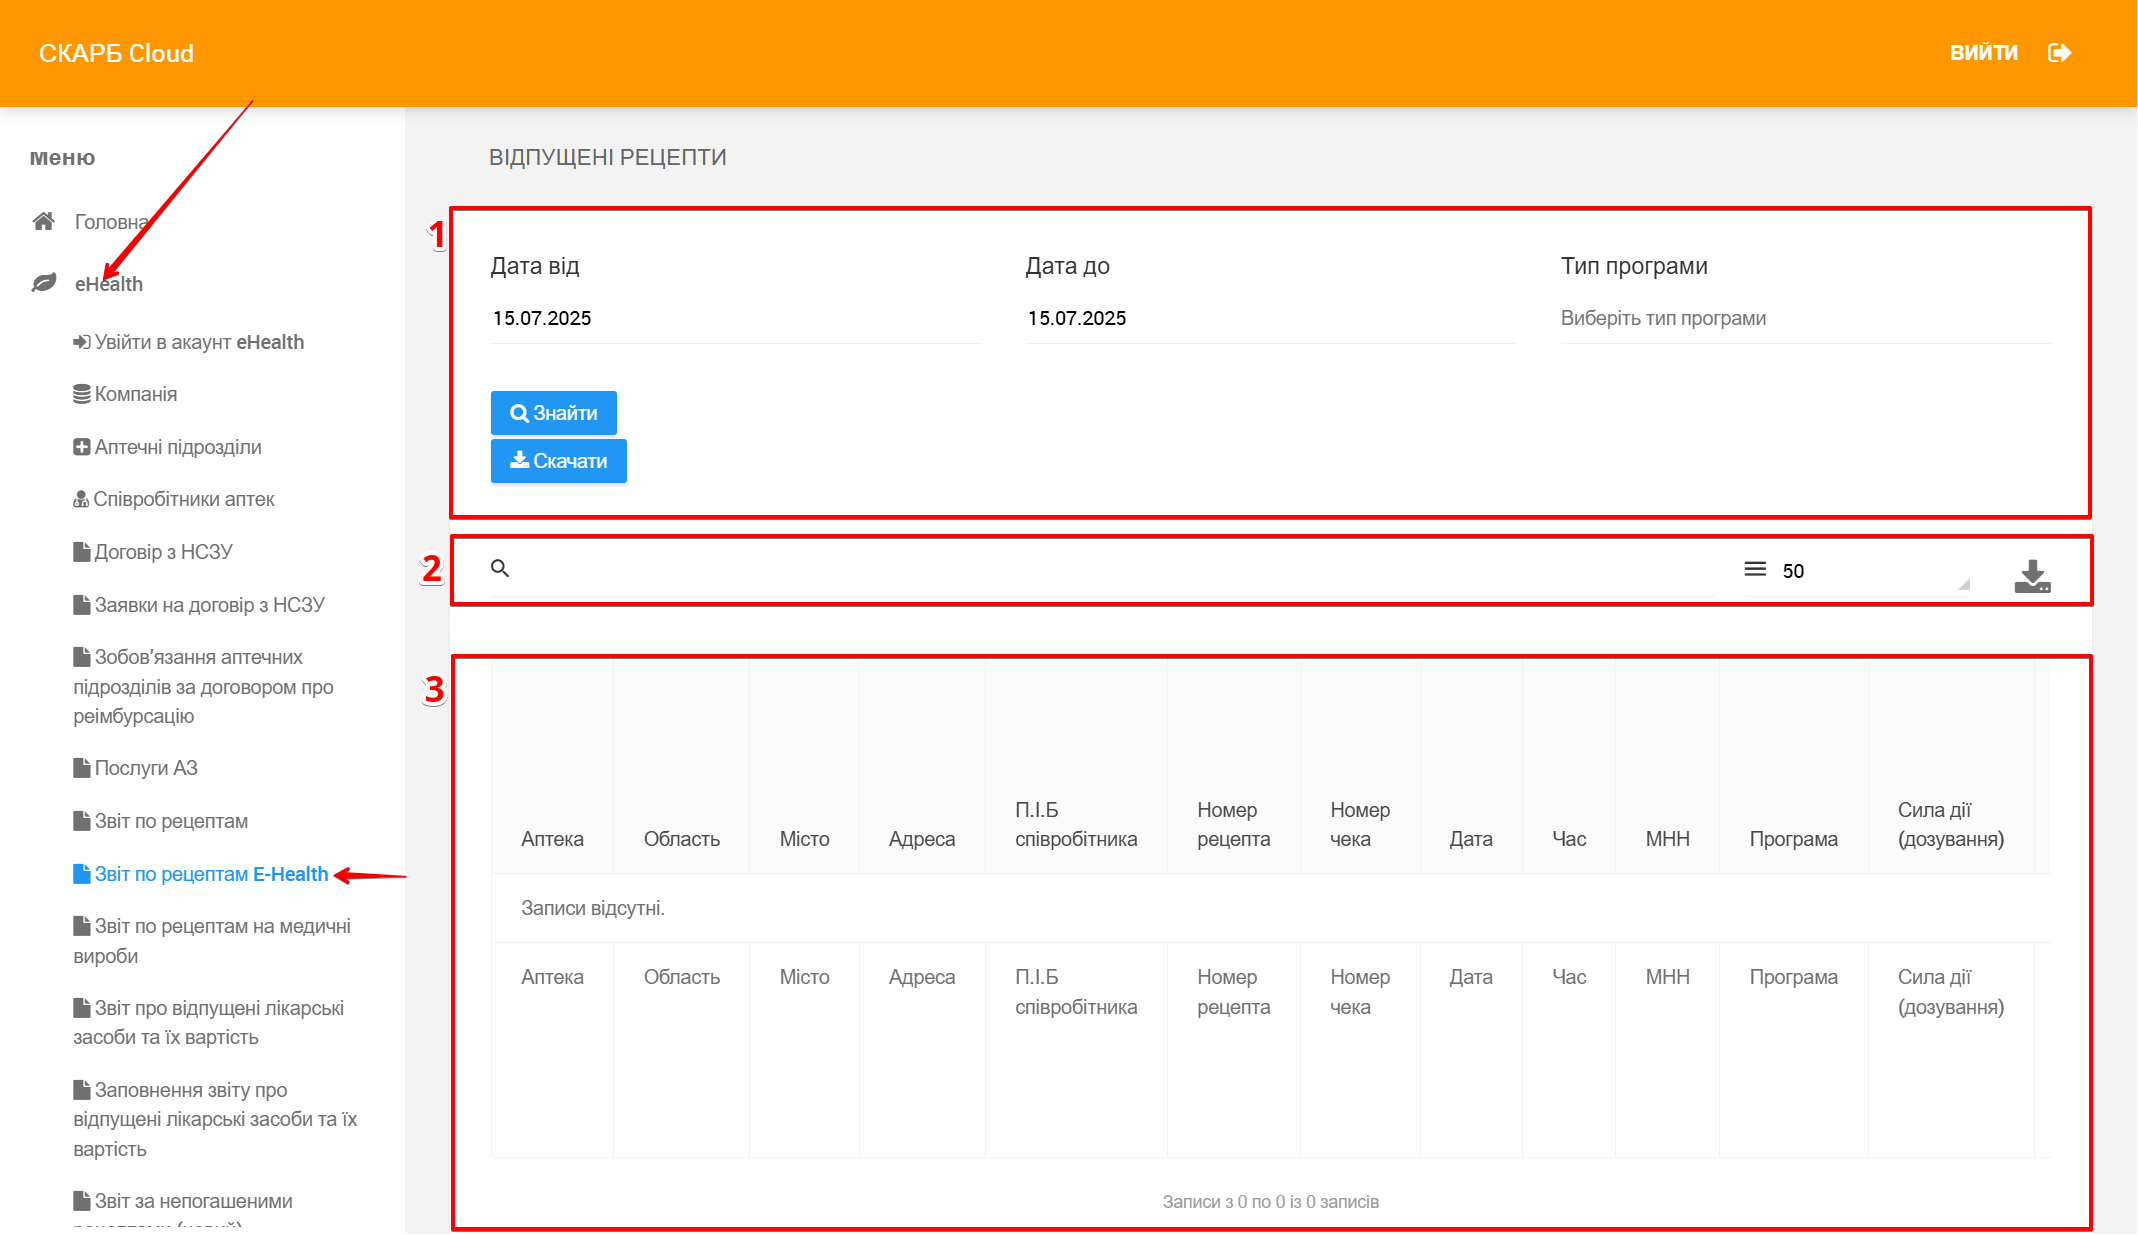Click the ВИЙТИ logout link
The width and height of the screenshot is (2138, 1235).
pos(1983,53)
